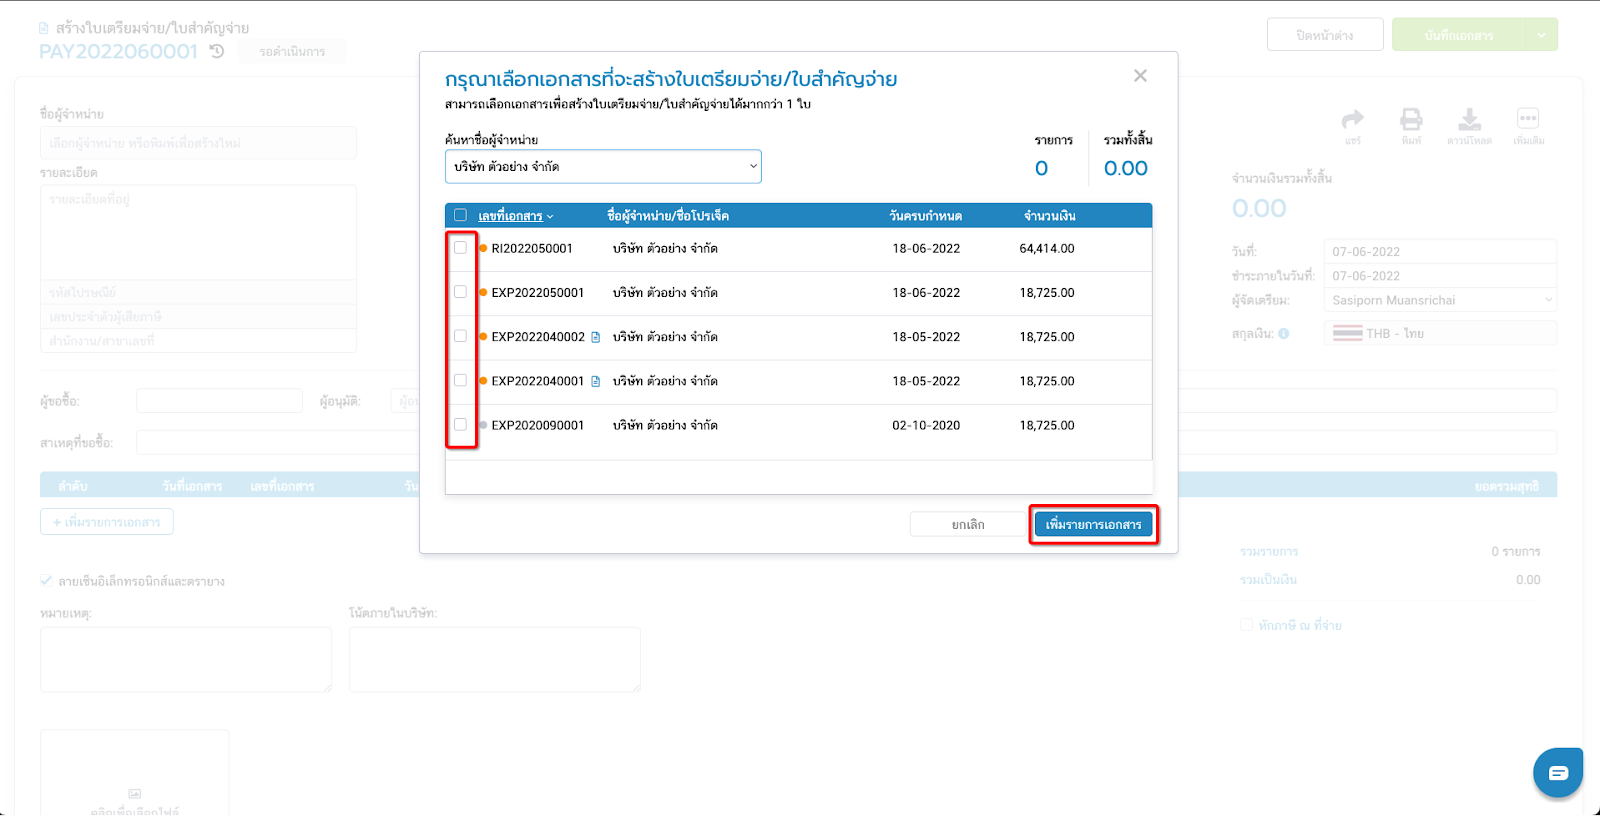The width and height of the screenshot is (1600, 816).
Task: Click document icon beside EXP2022040001
Action: click(x=596, y=381)
